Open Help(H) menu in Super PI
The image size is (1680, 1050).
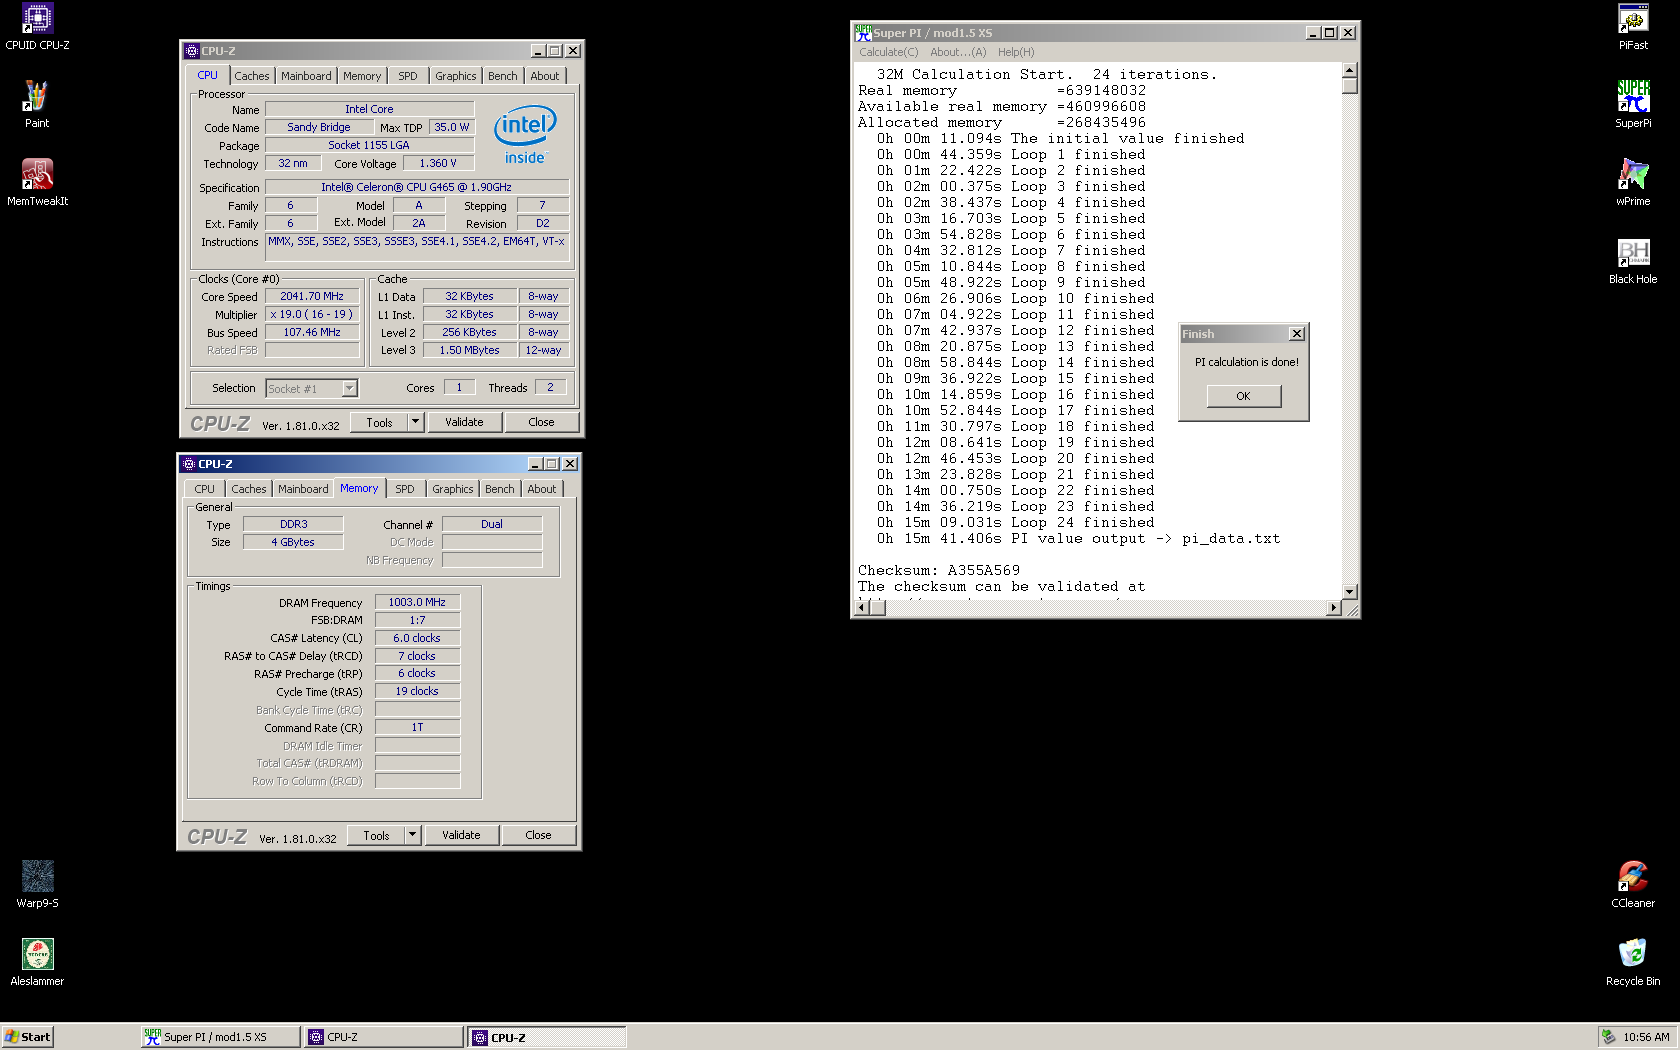pyautogui.click(x=1016, y=52)
